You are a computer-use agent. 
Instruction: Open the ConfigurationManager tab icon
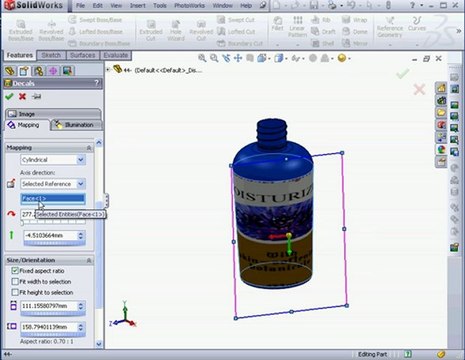click(x=39, y=71)
